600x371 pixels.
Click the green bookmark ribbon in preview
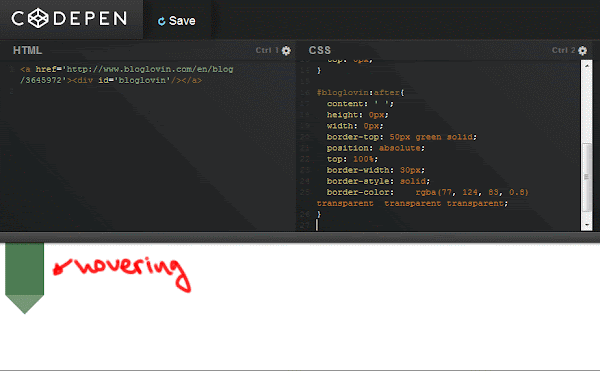coord(24,269)
